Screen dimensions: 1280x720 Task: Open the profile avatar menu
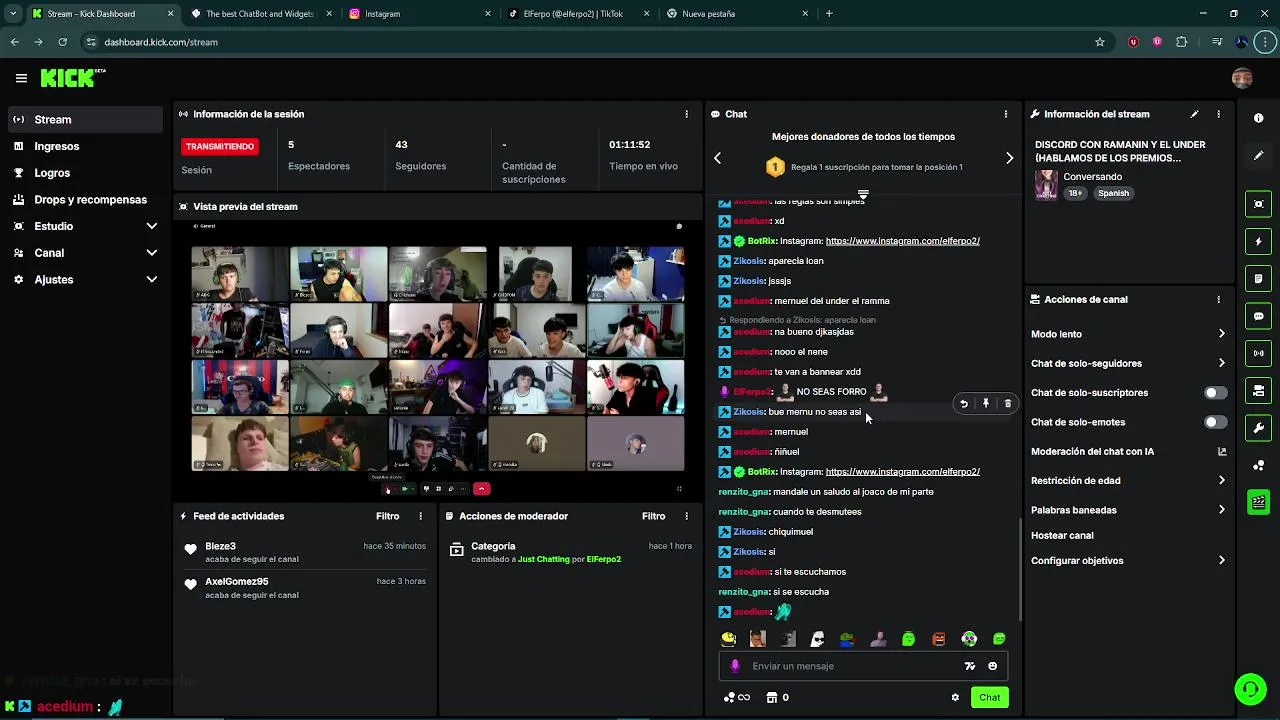click(1242, 78)
